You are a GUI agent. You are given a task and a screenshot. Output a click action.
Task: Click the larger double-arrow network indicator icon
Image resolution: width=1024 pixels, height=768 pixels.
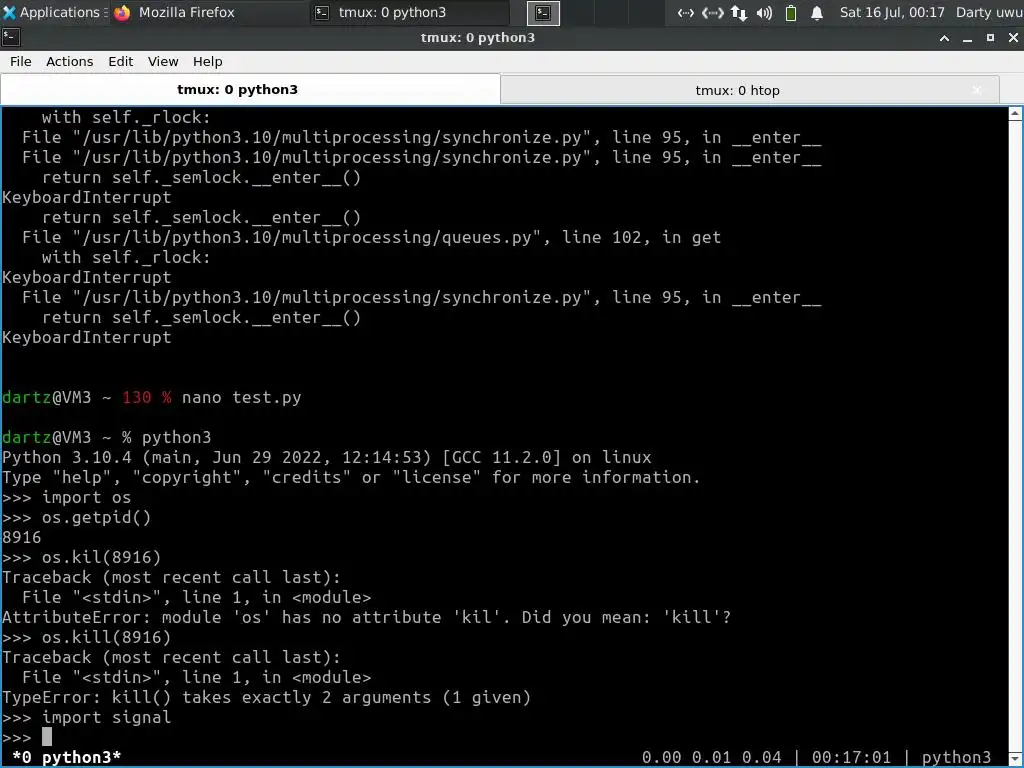tap(712, 12)
